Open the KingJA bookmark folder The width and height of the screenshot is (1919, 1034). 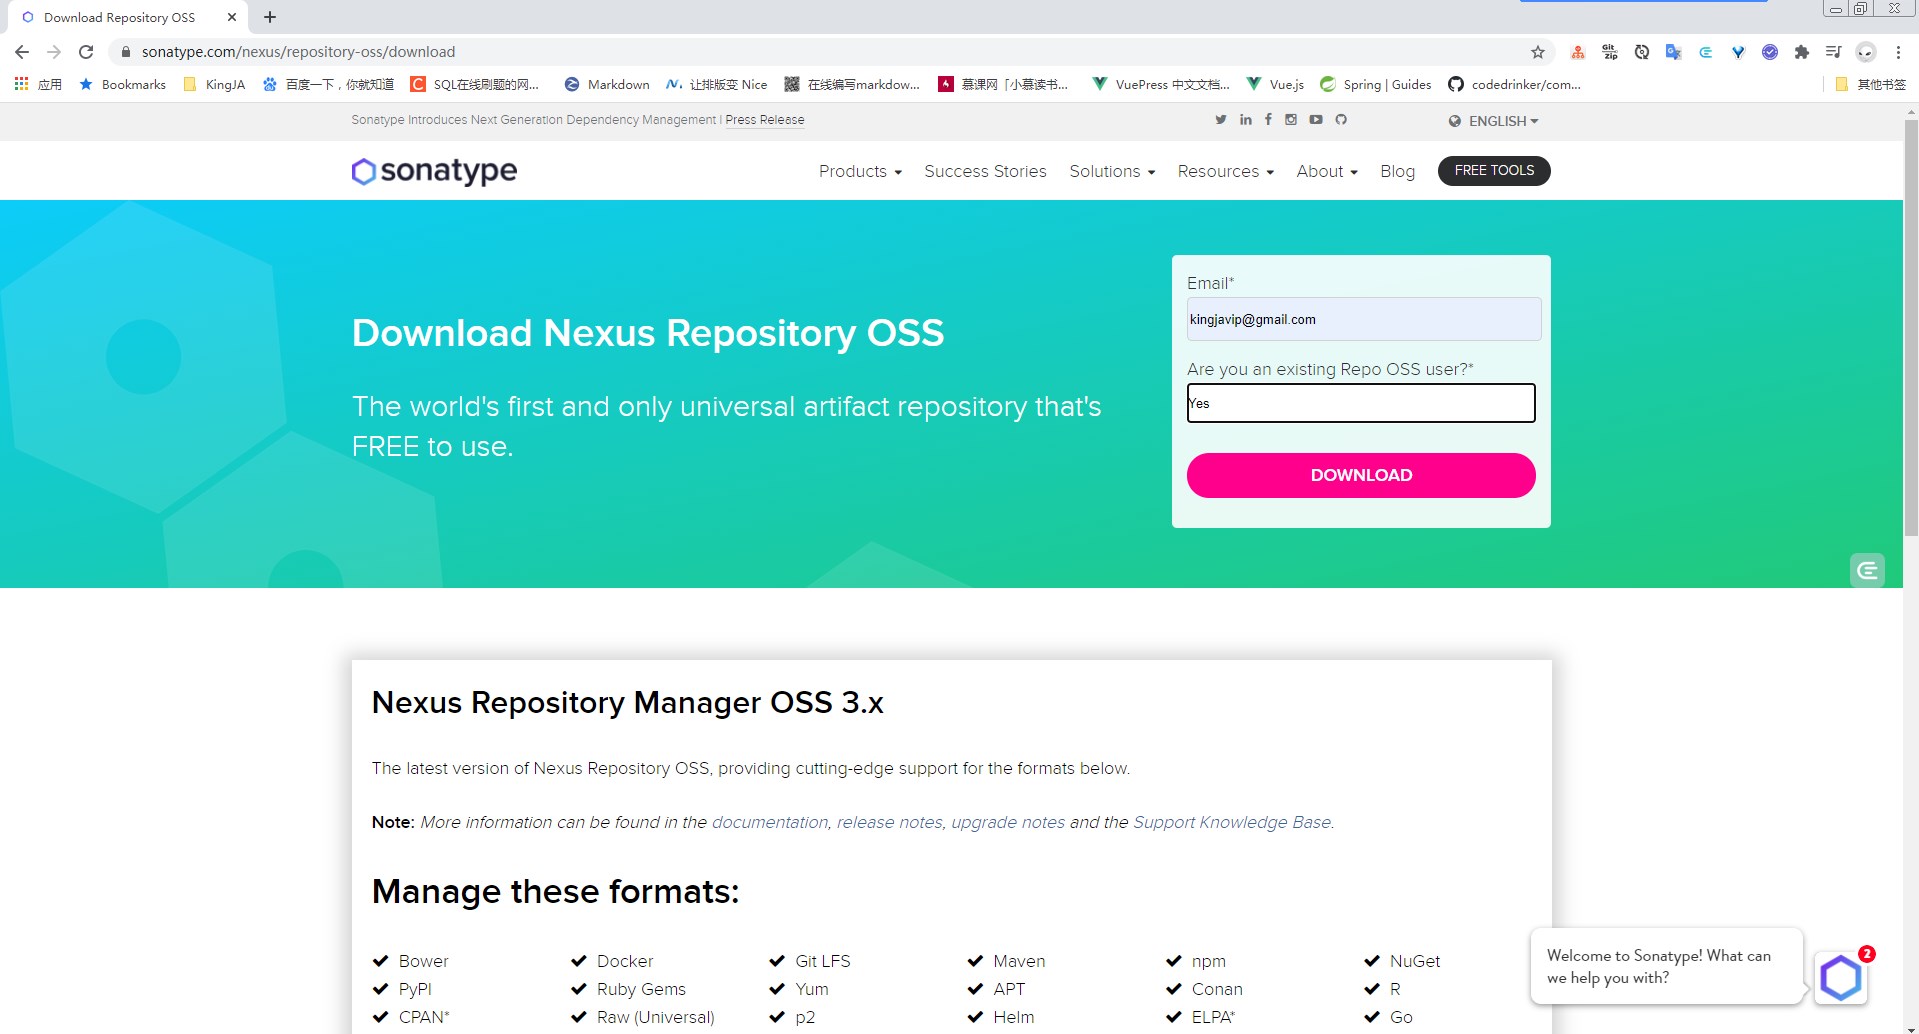click(214, 85)
